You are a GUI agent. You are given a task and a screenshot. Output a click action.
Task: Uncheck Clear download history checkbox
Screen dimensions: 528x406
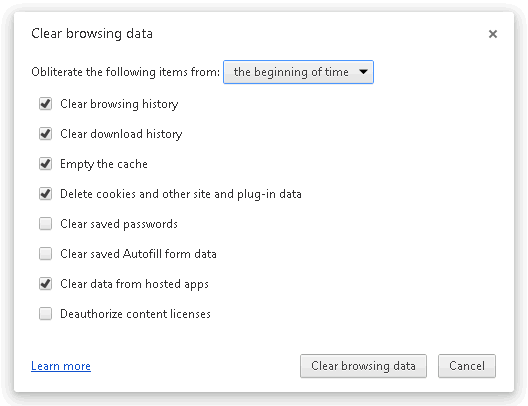pos(45,134)
